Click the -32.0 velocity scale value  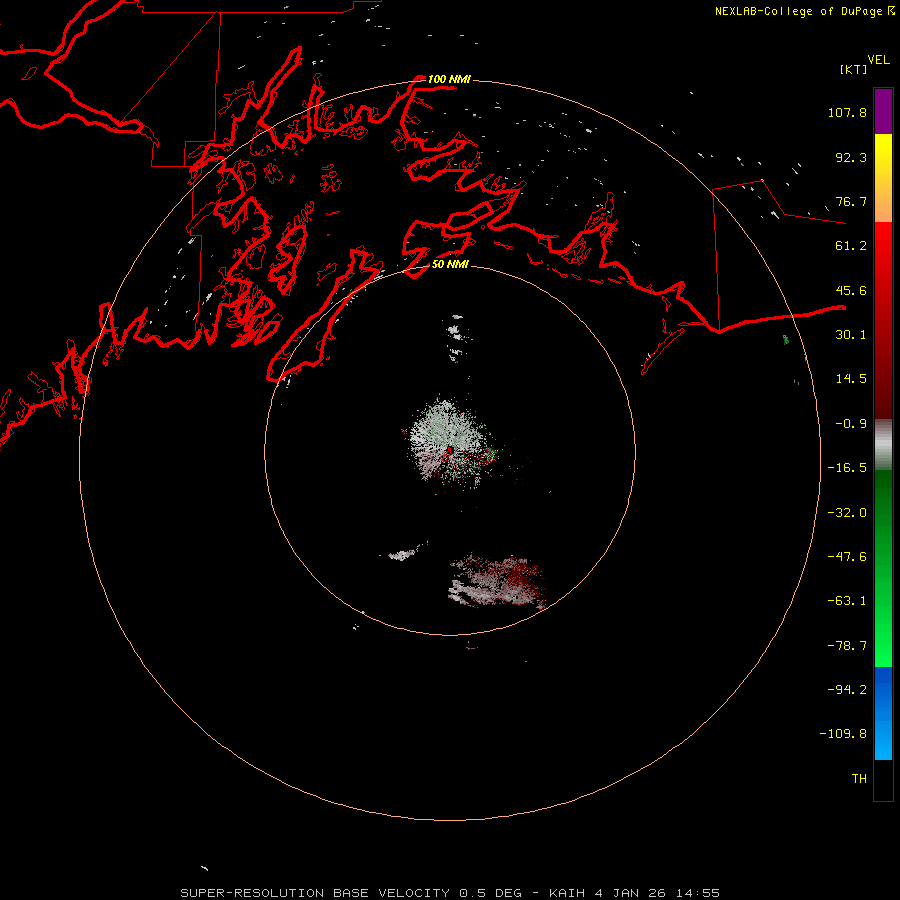pyautogui.click(x=847, y=513)
